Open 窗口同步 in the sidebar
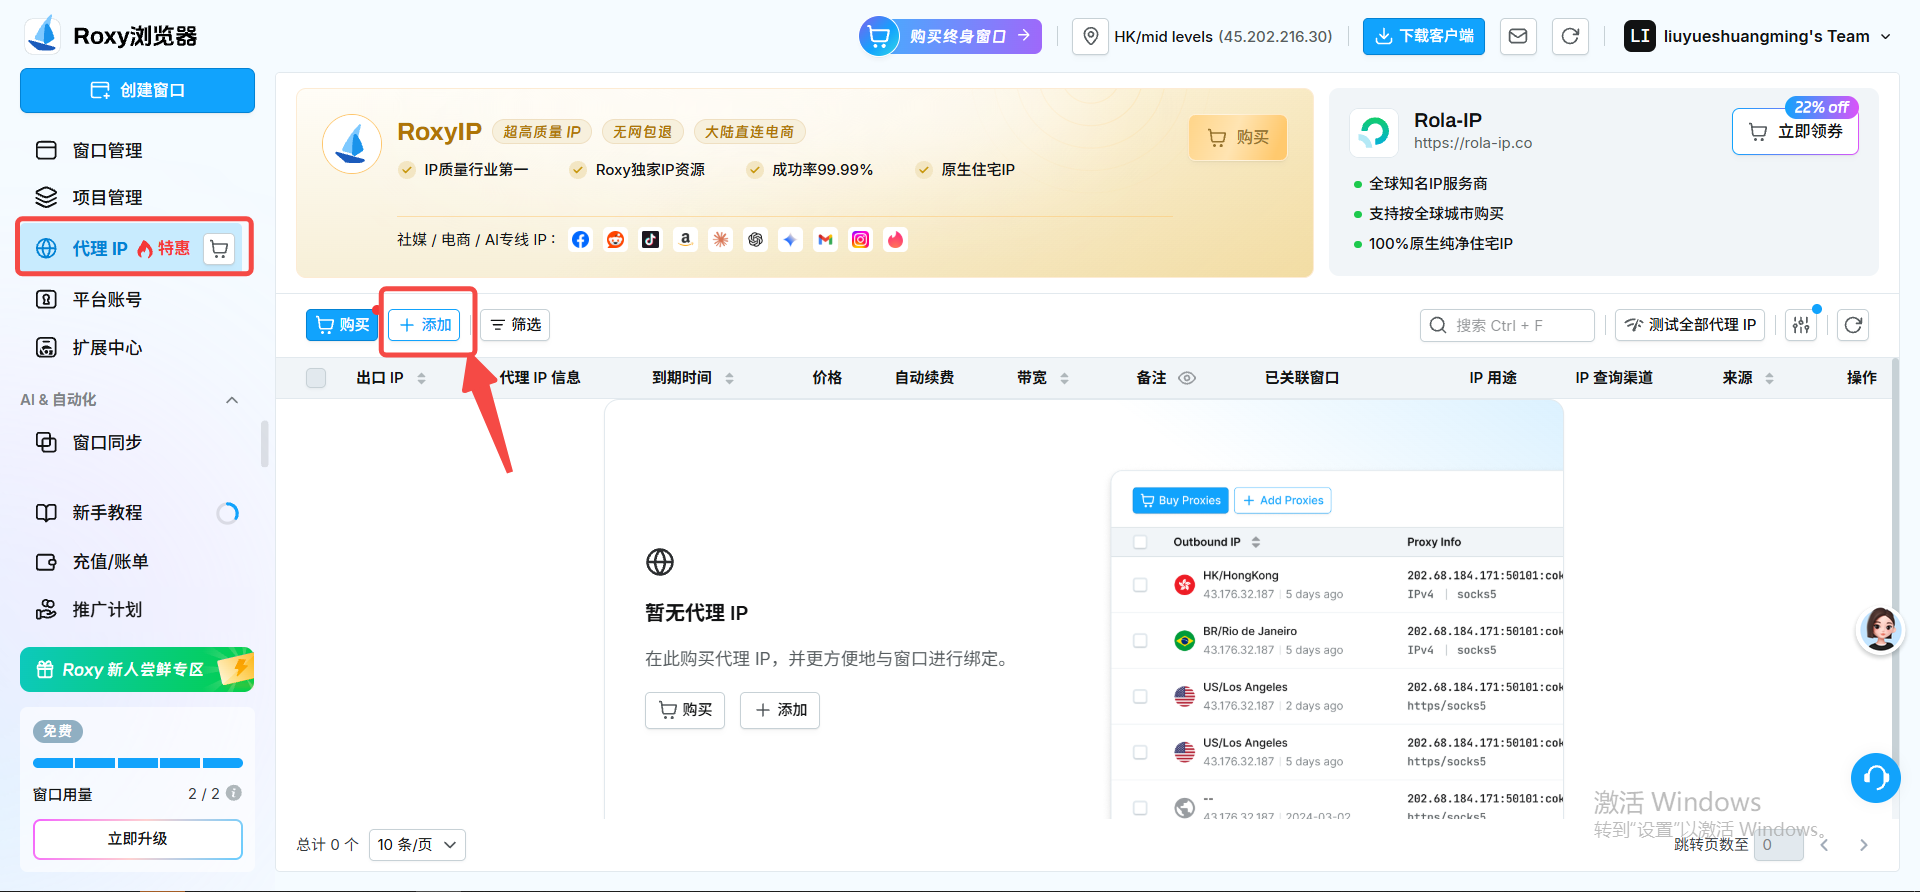Screen dimensions: 1920x892 click(x=137, y=442)
